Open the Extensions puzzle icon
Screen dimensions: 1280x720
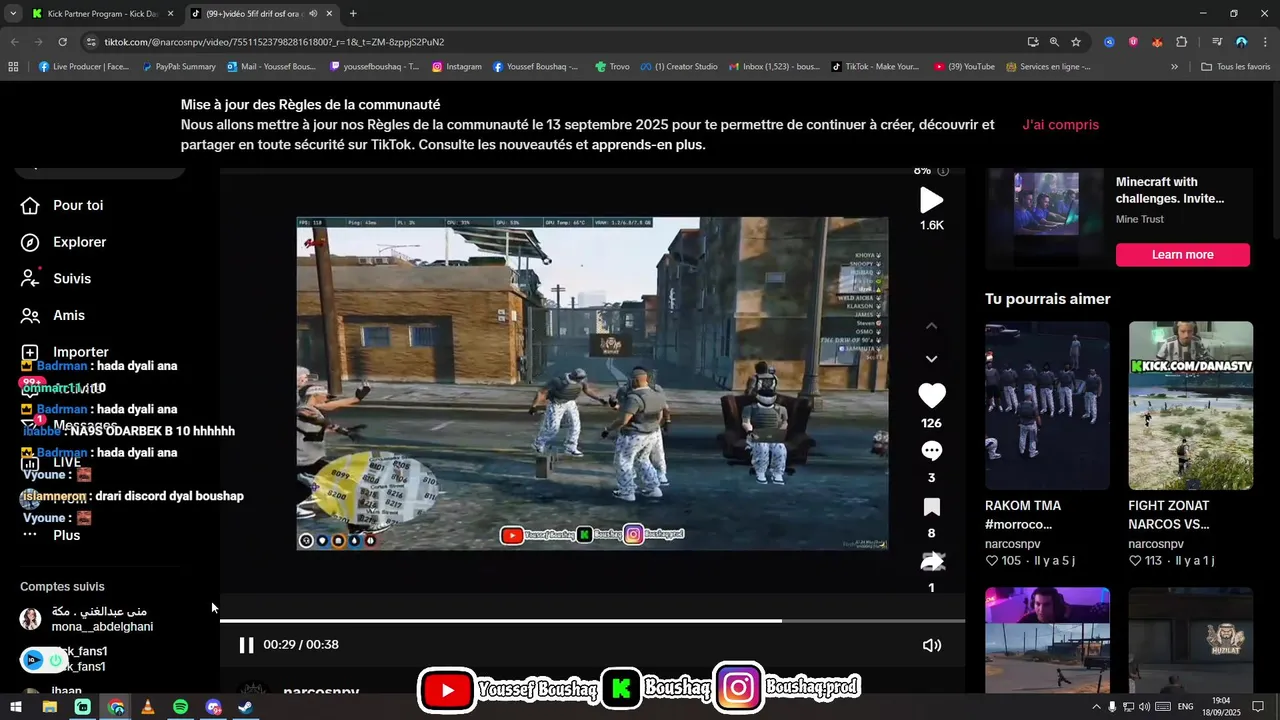pyautogui.click(x=1181, y=42)
